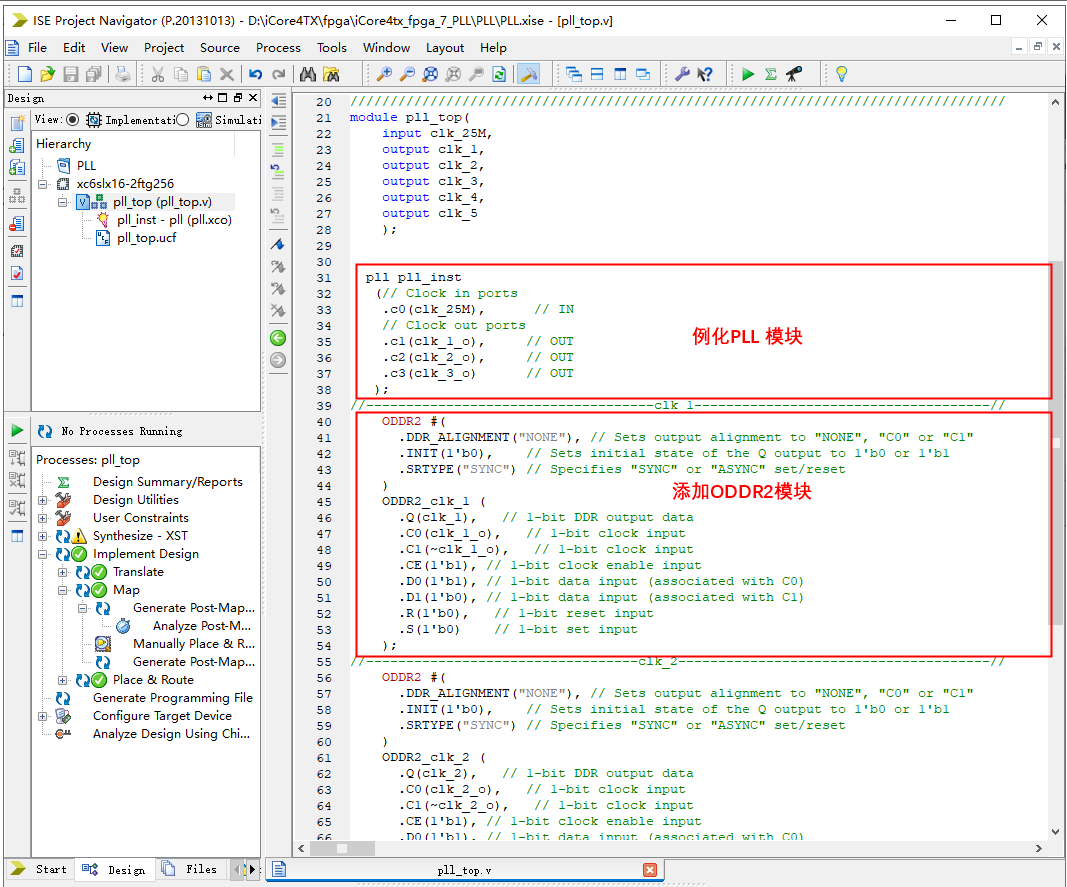Collapse the Implement Design process node

[43, 554]
